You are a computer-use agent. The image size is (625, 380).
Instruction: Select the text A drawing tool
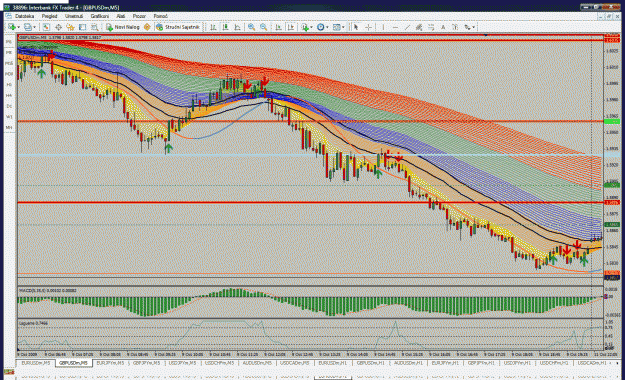[443, 27]
